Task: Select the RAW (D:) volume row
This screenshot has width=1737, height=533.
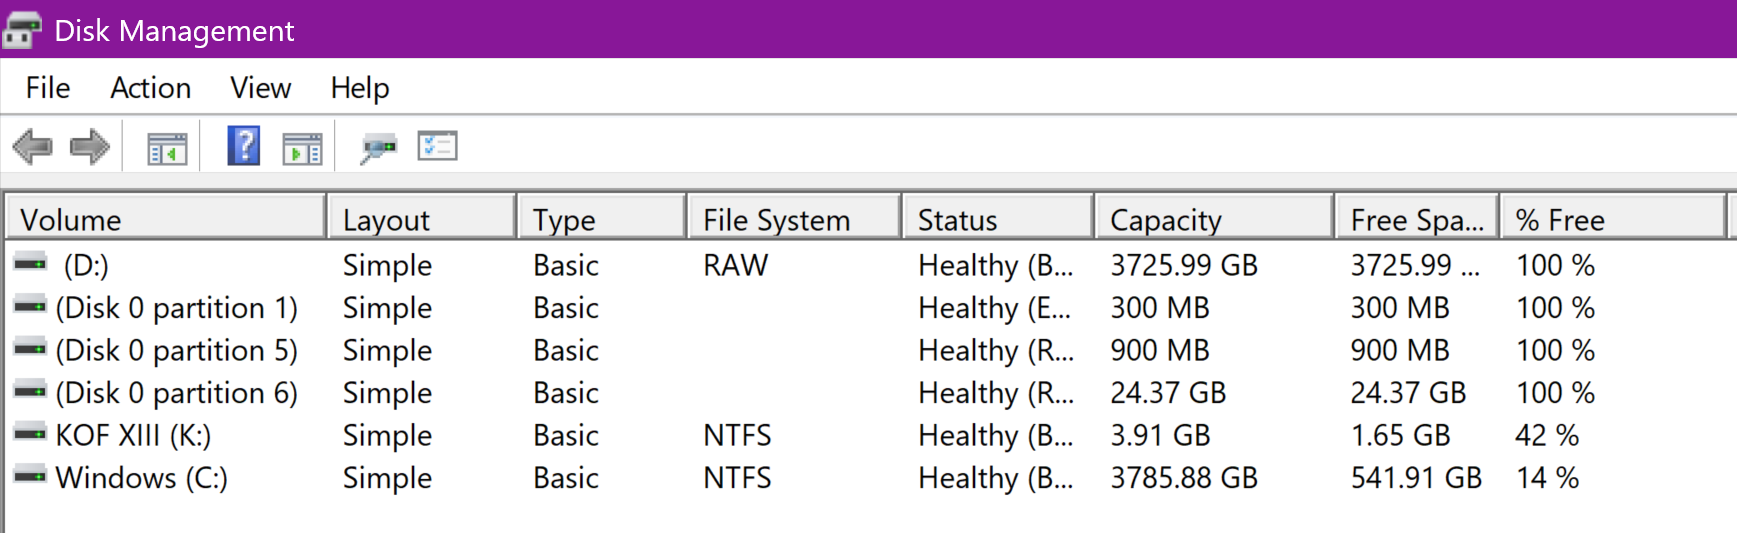Action: pyautogui.click(x=86, y=265)
